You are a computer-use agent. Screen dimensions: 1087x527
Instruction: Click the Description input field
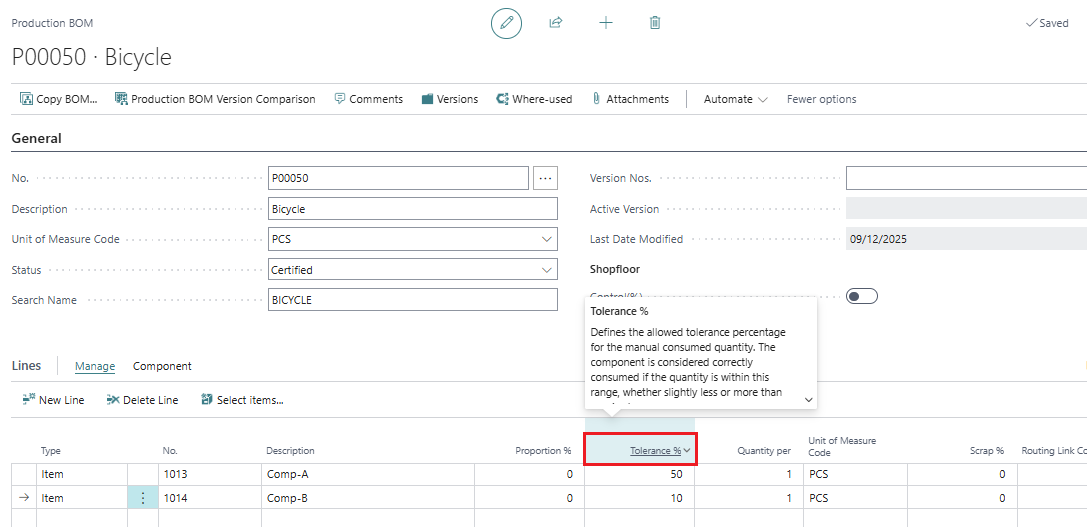[412, 210]
